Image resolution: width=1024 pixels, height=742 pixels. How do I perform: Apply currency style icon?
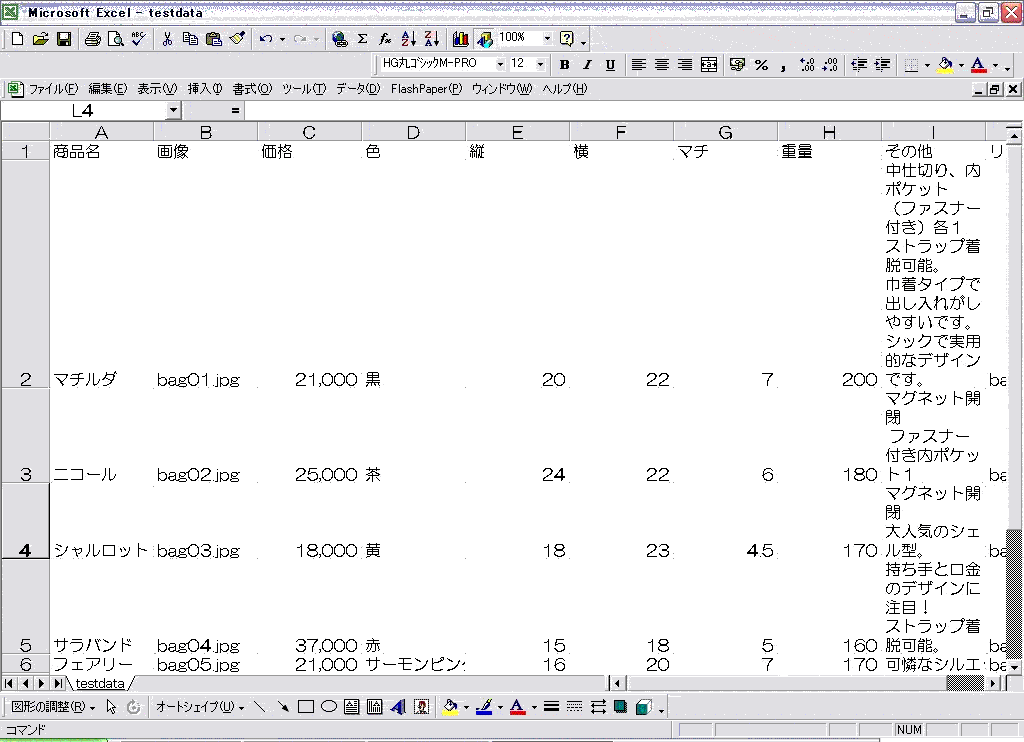[x=737, y=65]
